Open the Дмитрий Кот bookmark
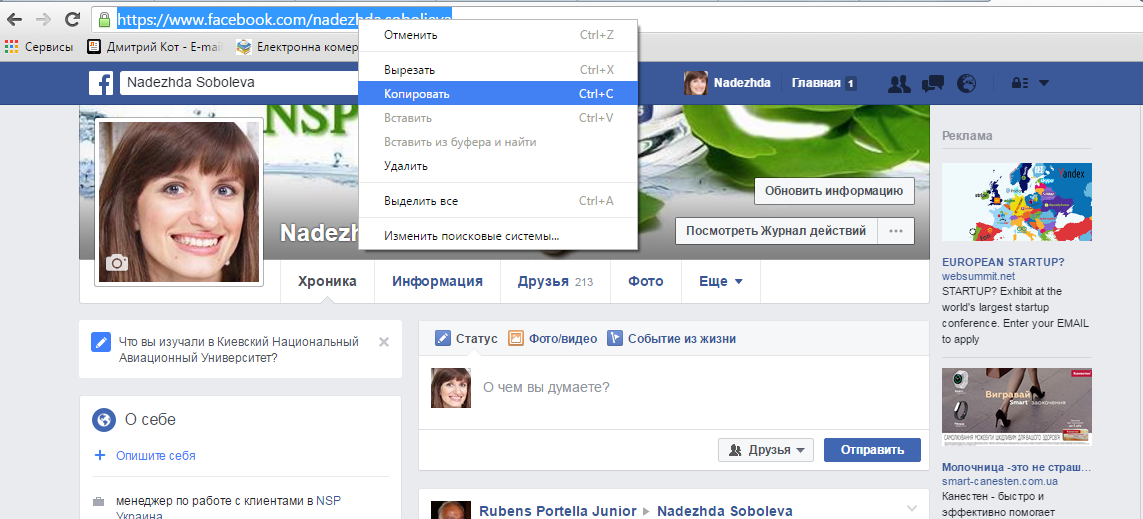This screenshot has width=1143, height=519. click(154, 47)
